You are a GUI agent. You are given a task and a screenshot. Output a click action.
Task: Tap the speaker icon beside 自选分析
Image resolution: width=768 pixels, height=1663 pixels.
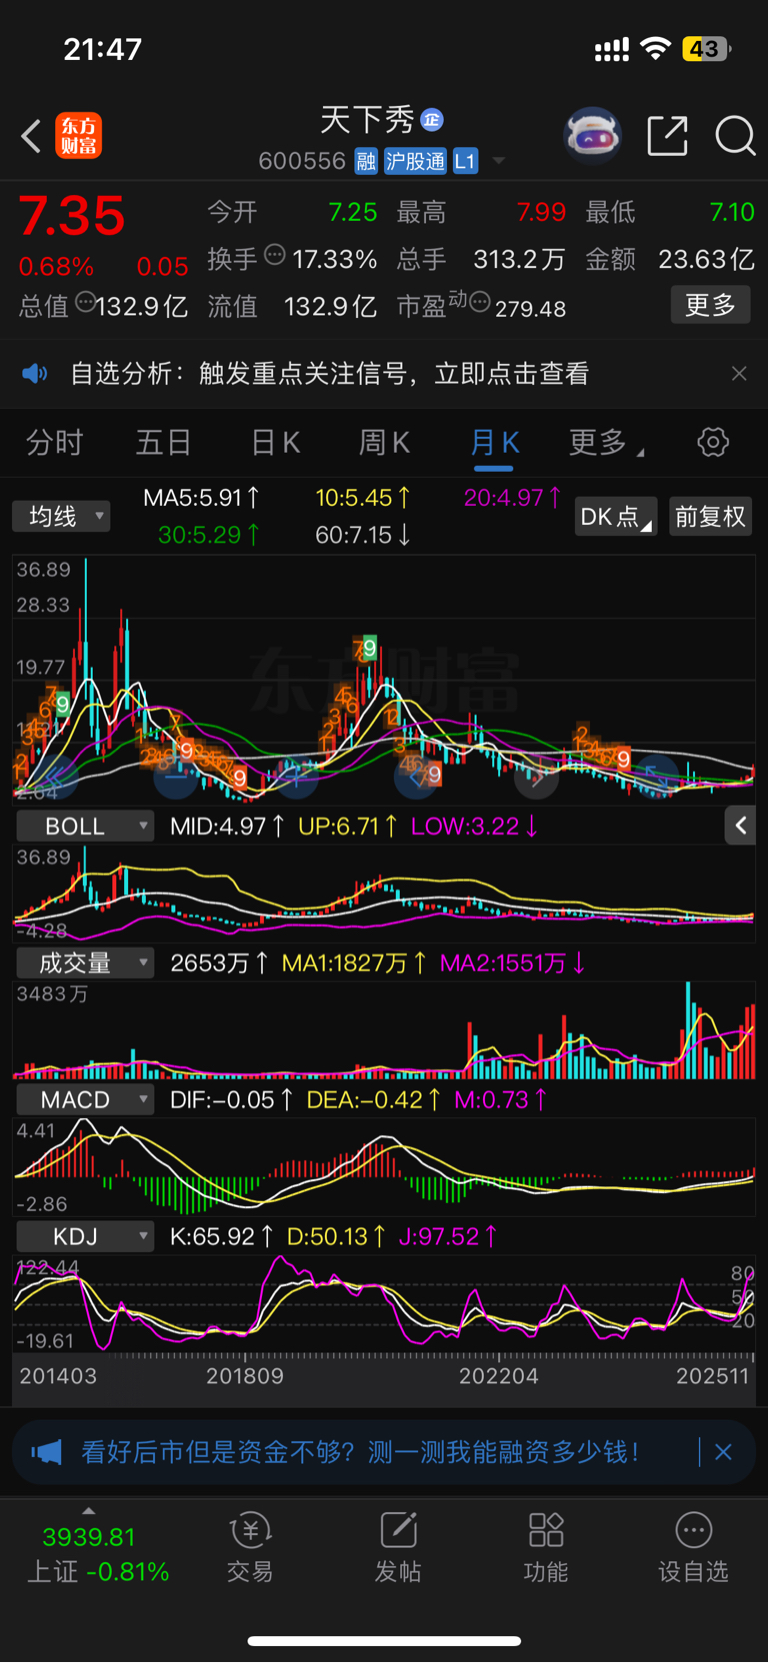tap(35, 374)
